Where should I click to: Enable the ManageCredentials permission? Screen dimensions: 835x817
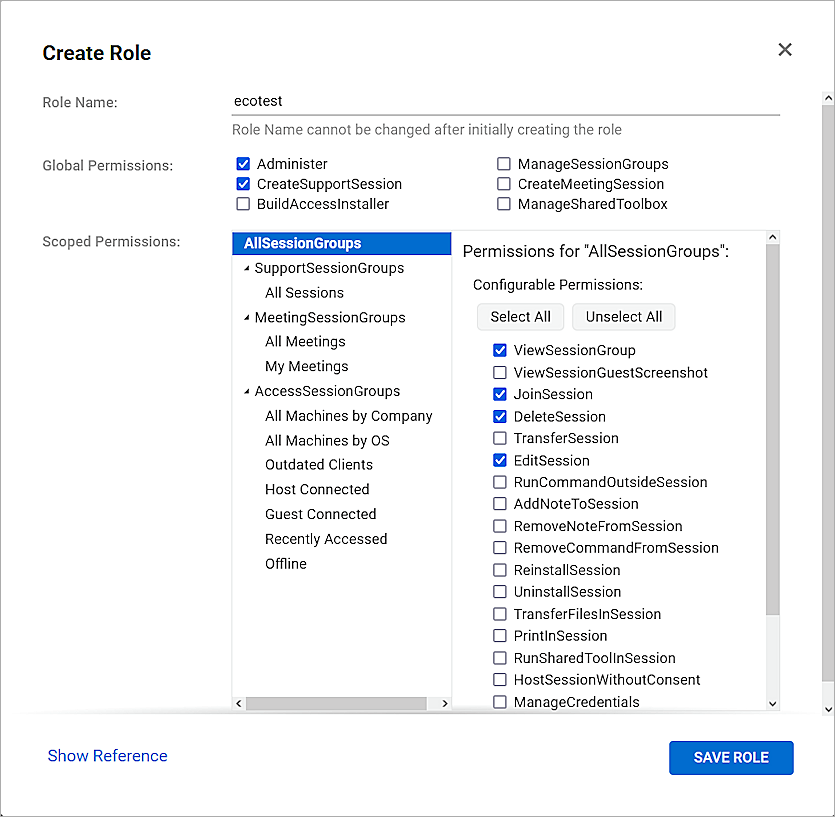[501, 701]
